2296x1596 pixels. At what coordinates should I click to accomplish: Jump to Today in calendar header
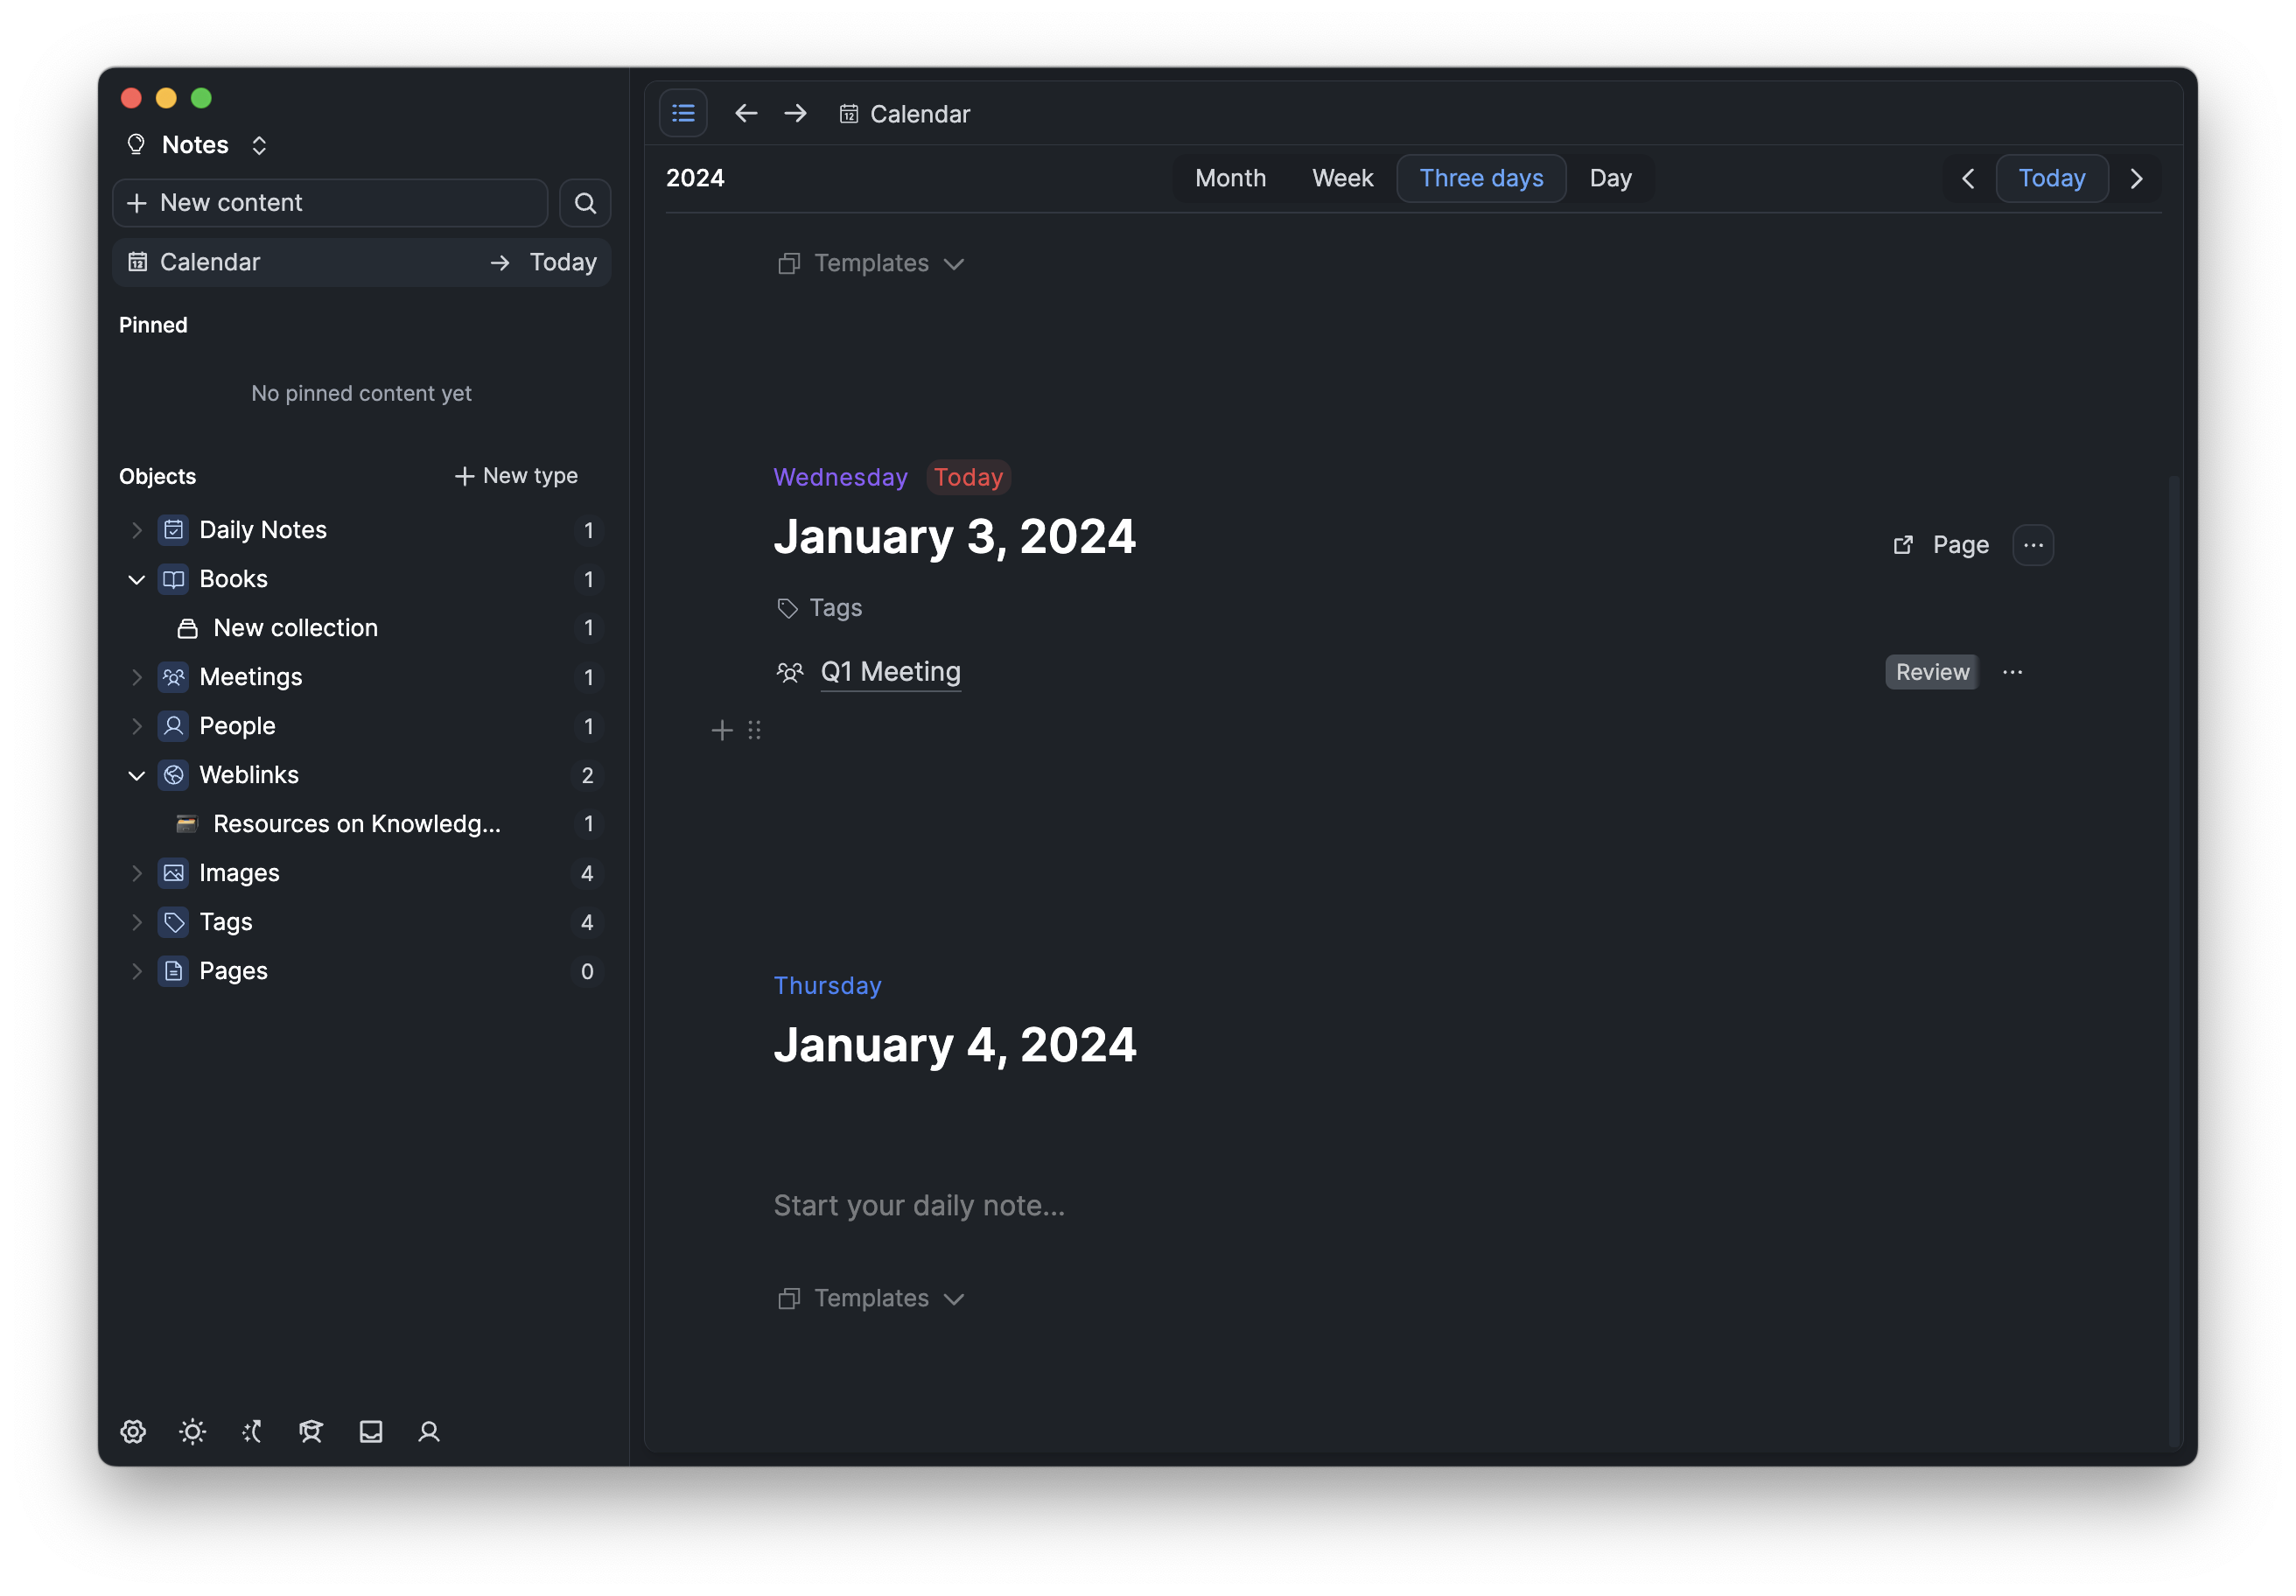pyautogui.click(x=2051, y=178)
